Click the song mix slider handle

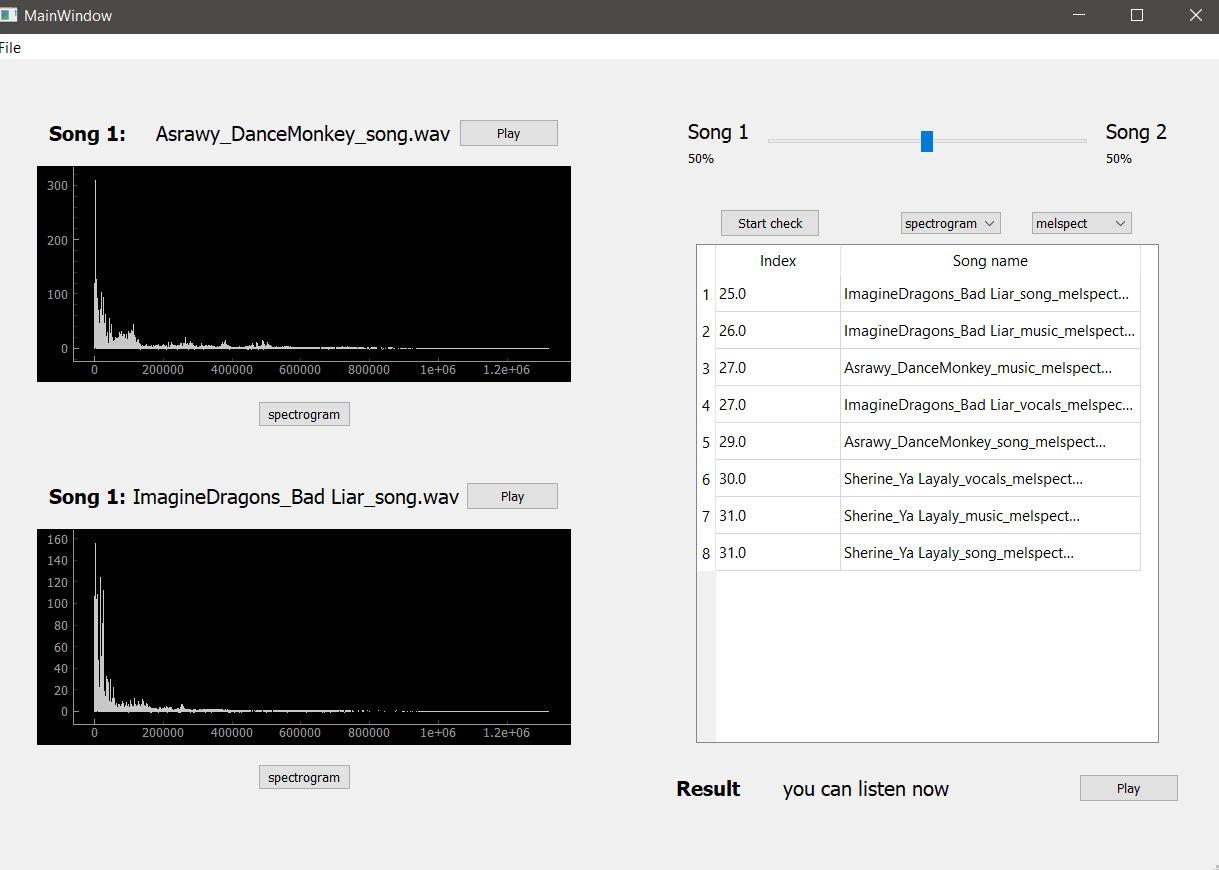[927, 141]
